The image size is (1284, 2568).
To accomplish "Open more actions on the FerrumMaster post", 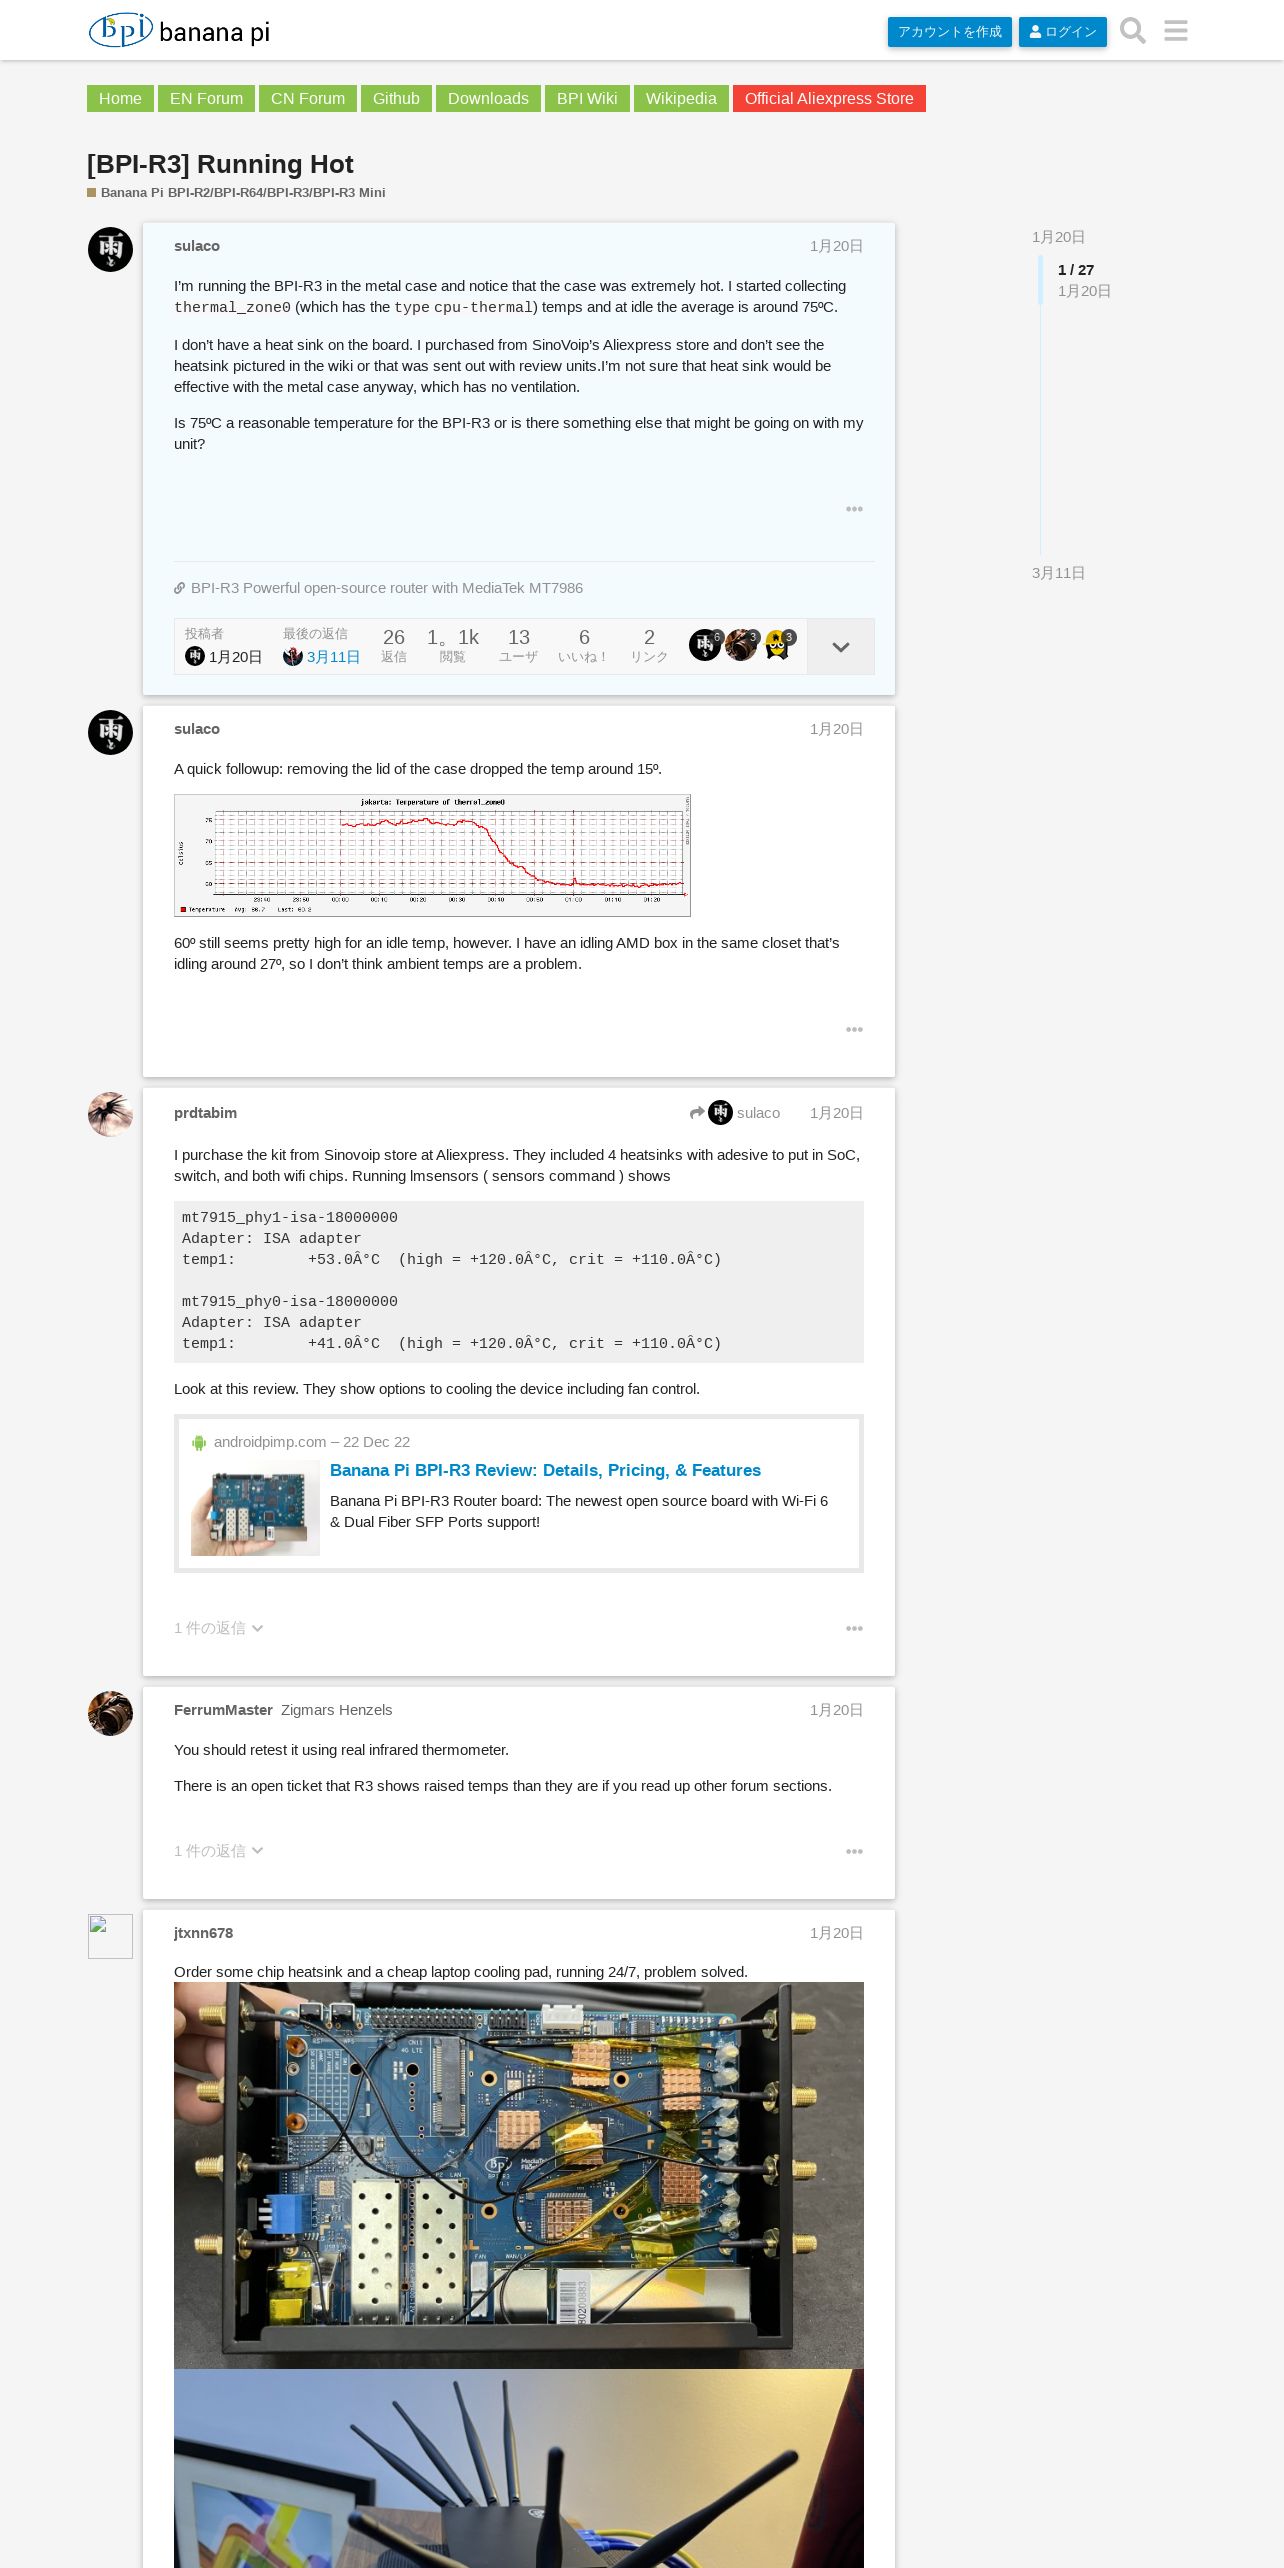I will click(854, 1851).
